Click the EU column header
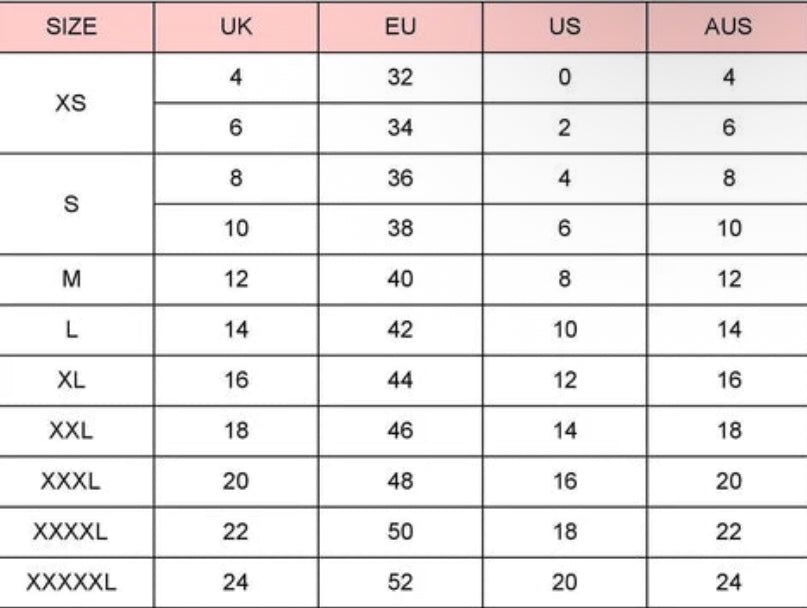This screenshot has width=807, height=608. pyautogui.click(x=400, y=26)
